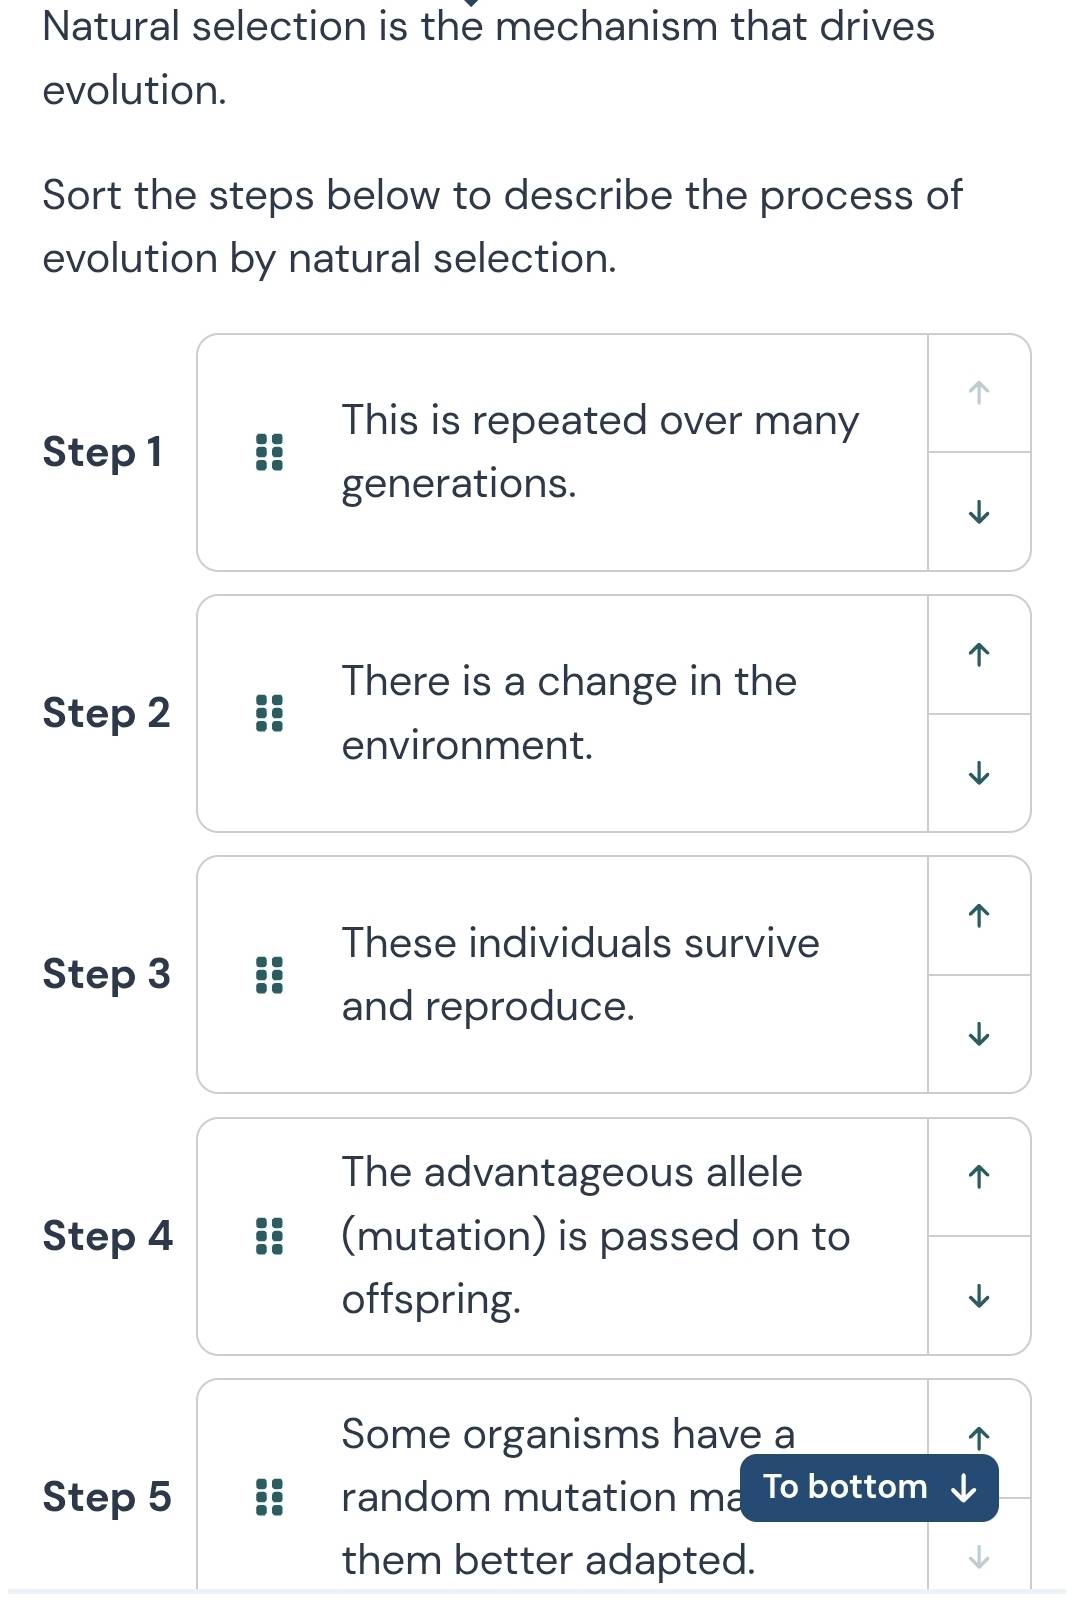
Task: Select 'This is repeated over many generations' card
Action: [x=600, y=452]
